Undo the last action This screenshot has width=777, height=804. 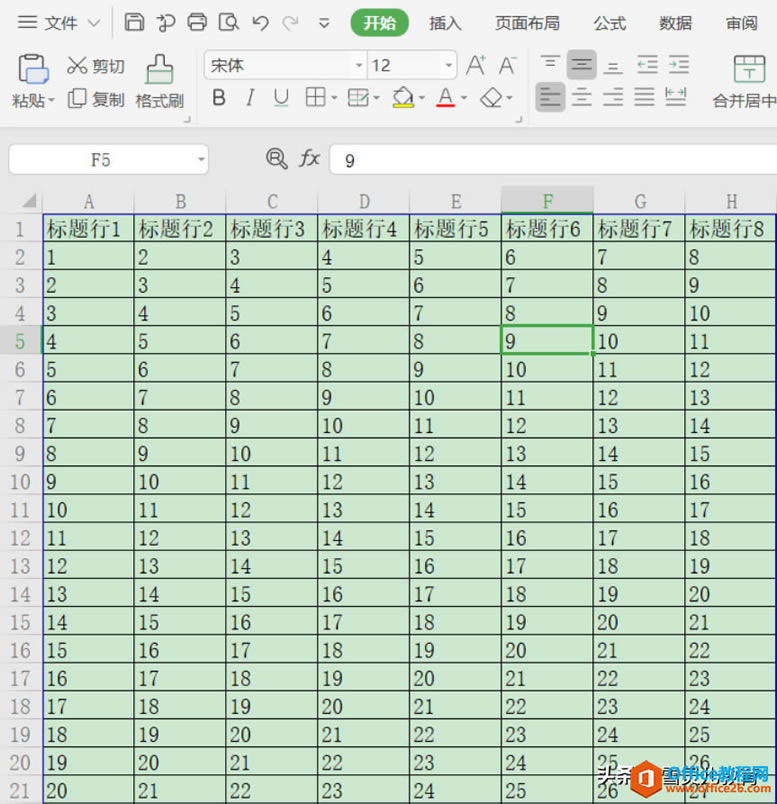[261, 23]
